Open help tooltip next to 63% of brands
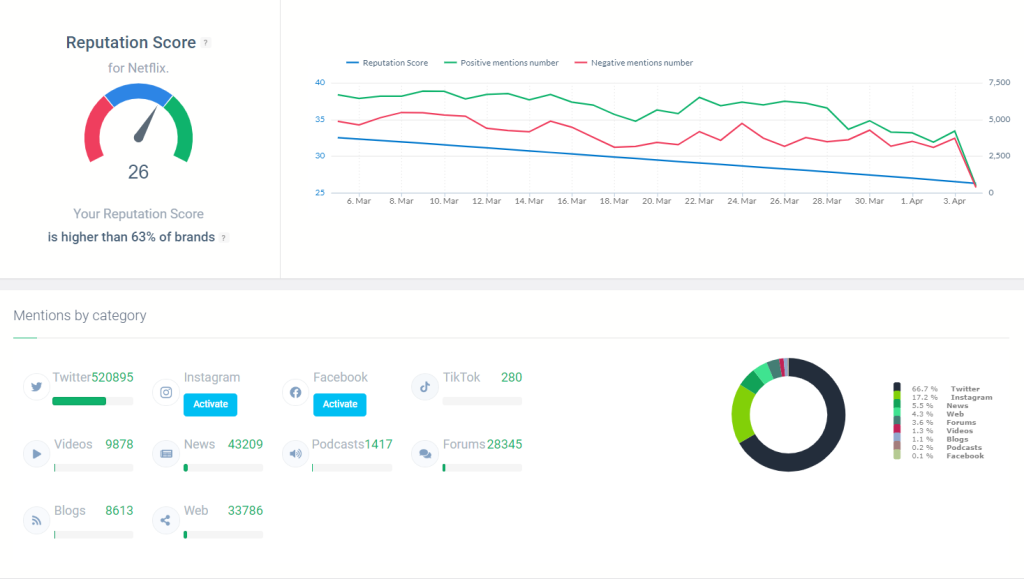Screen dimensions: 1024x579 (223, 238)
